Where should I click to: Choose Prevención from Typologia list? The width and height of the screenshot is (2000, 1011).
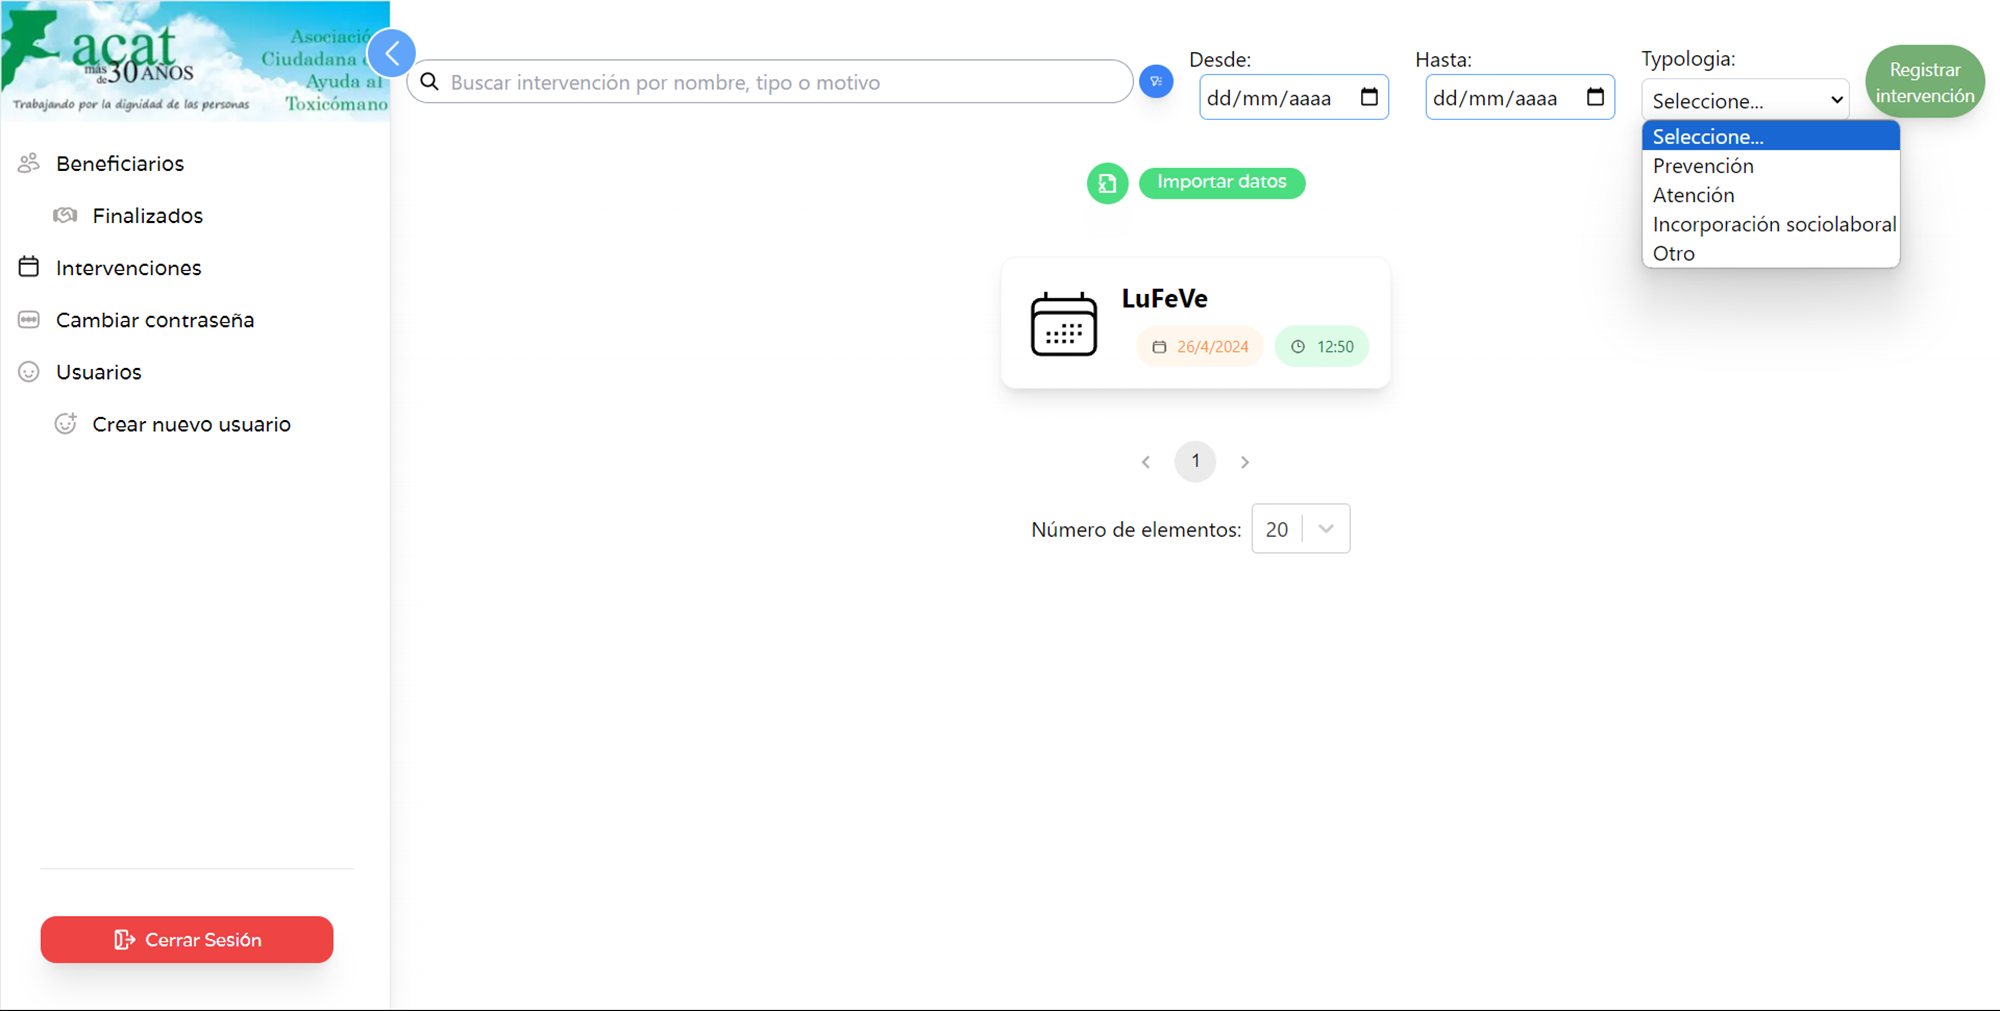click(x=1702, y=166)
